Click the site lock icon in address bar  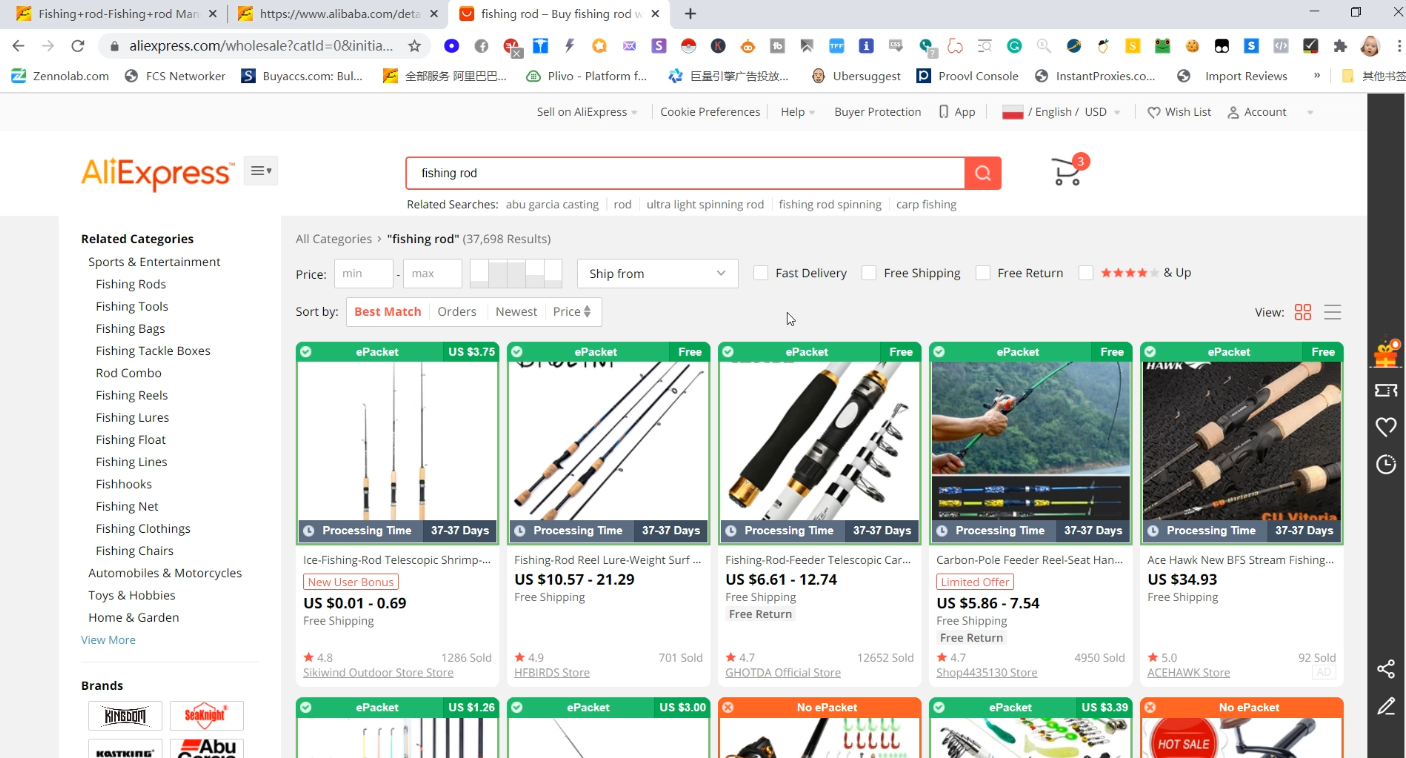pyautogui.click(x=115, y=46)
